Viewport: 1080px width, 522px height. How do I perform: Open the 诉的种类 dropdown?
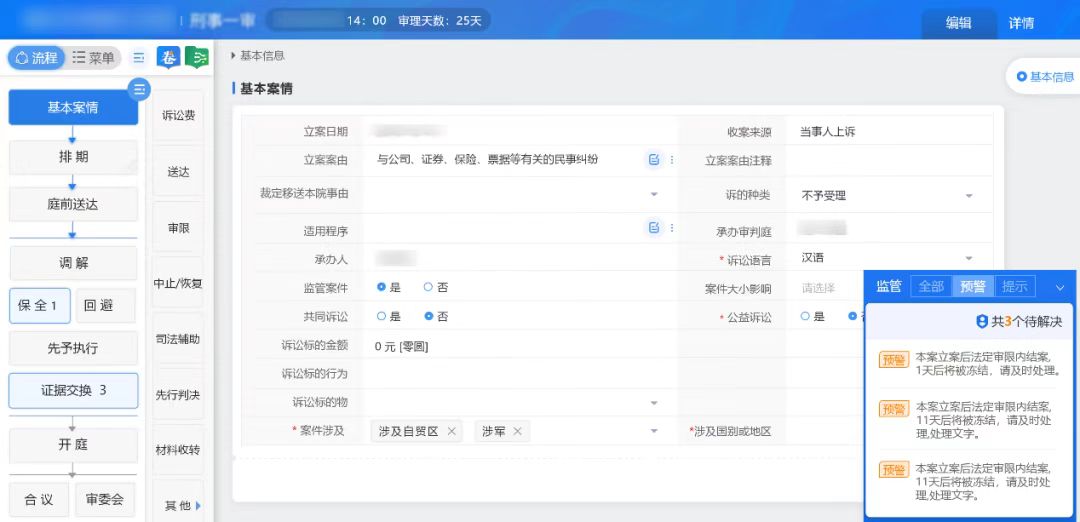[968, 196]
